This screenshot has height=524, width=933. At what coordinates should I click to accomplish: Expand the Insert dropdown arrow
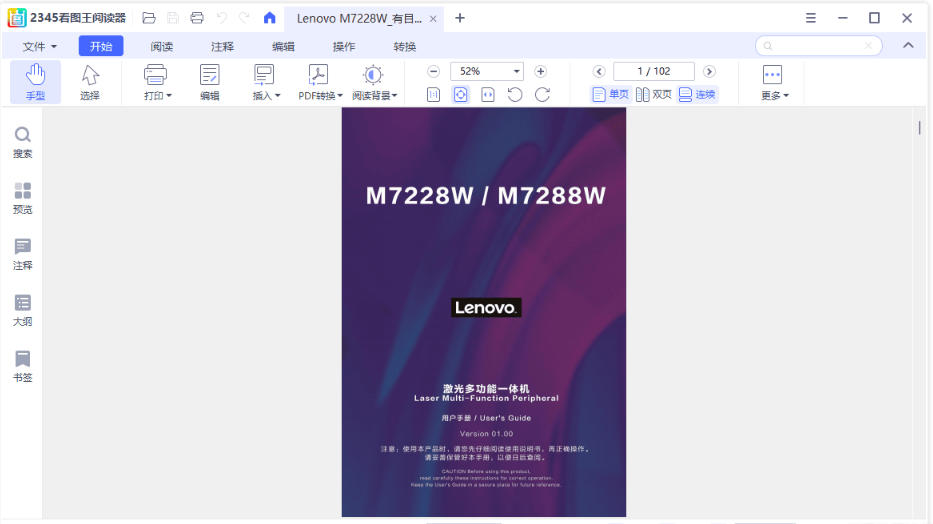[x=277, y=96]
